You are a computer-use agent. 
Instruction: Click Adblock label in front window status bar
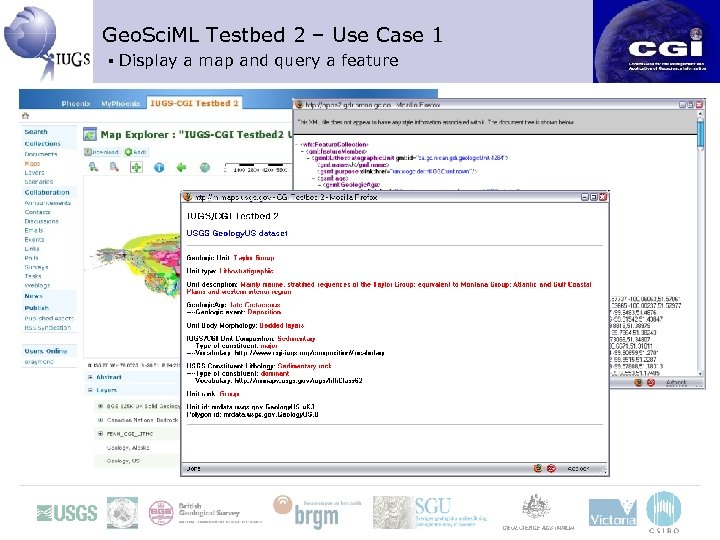click(578, 469)
